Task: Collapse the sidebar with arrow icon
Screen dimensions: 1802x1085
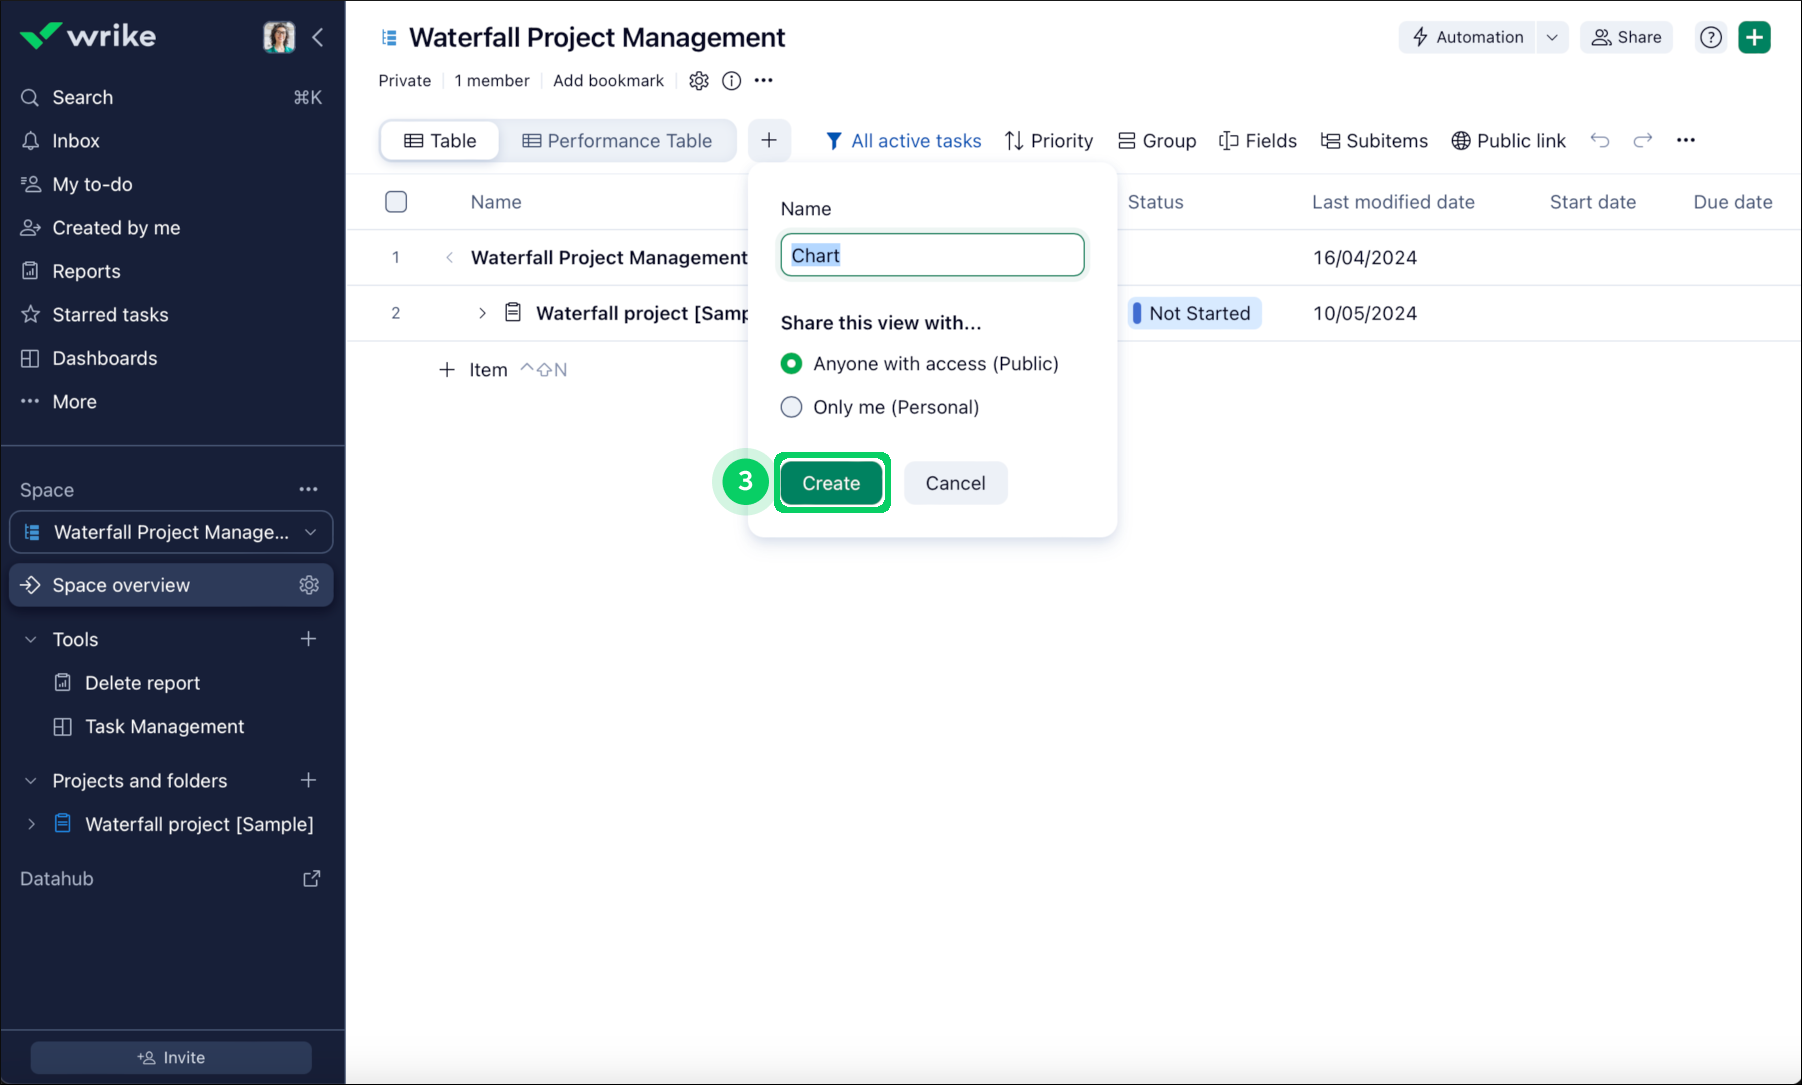Action: [x=318, y=37]
